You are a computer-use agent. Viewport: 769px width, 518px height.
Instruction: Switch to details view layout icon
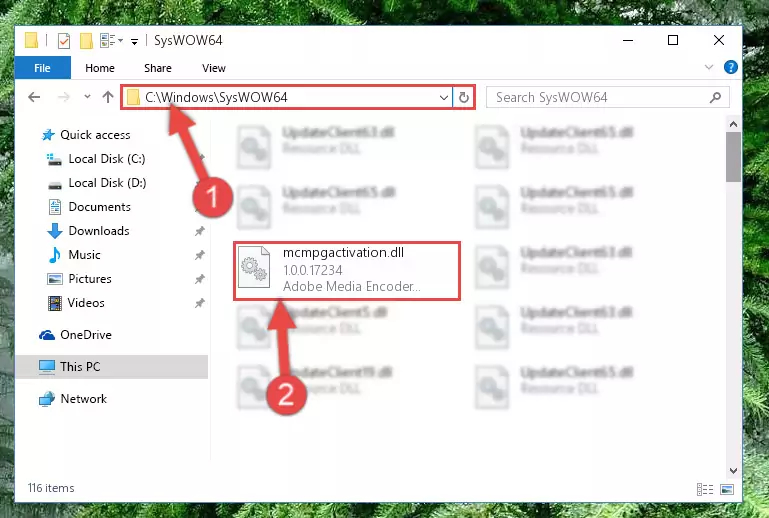(x=705, y=489)
